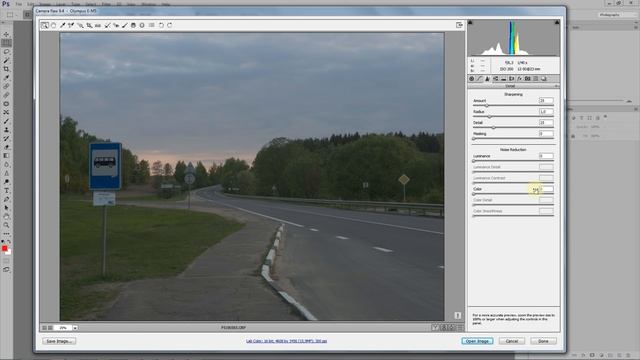Select Photoshop Zoom tool in left toolbar
This screenshot has height=360, width=640.
coord(6,225)
